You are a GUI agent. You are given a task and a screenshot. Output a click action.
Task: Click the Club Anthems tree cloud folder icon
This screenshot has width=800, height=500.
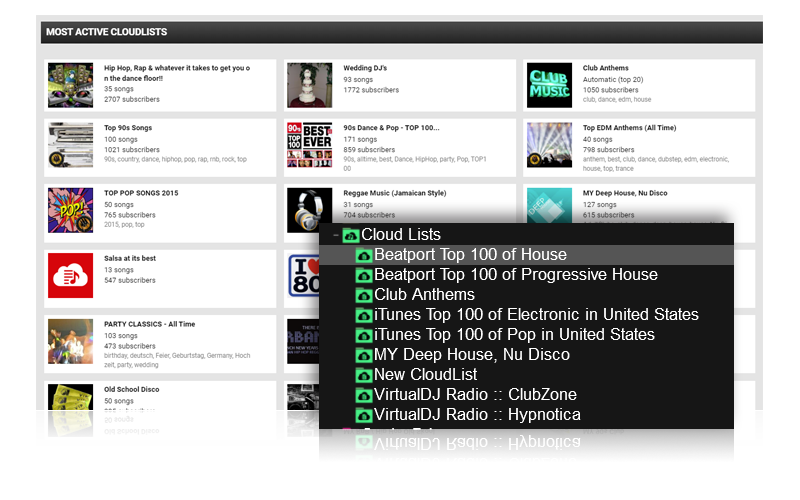(x=364, y=295)
